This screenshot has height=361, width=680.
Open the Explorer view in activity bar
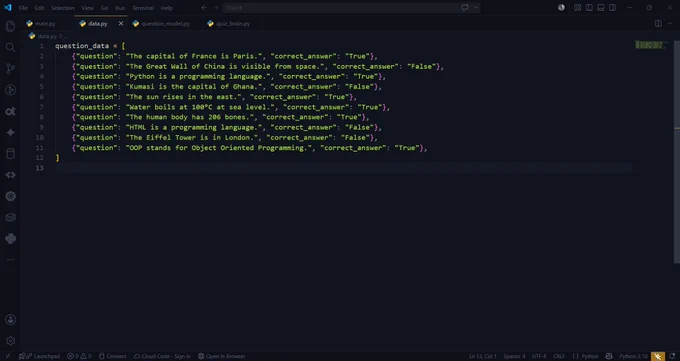click(x=10, y=26)
